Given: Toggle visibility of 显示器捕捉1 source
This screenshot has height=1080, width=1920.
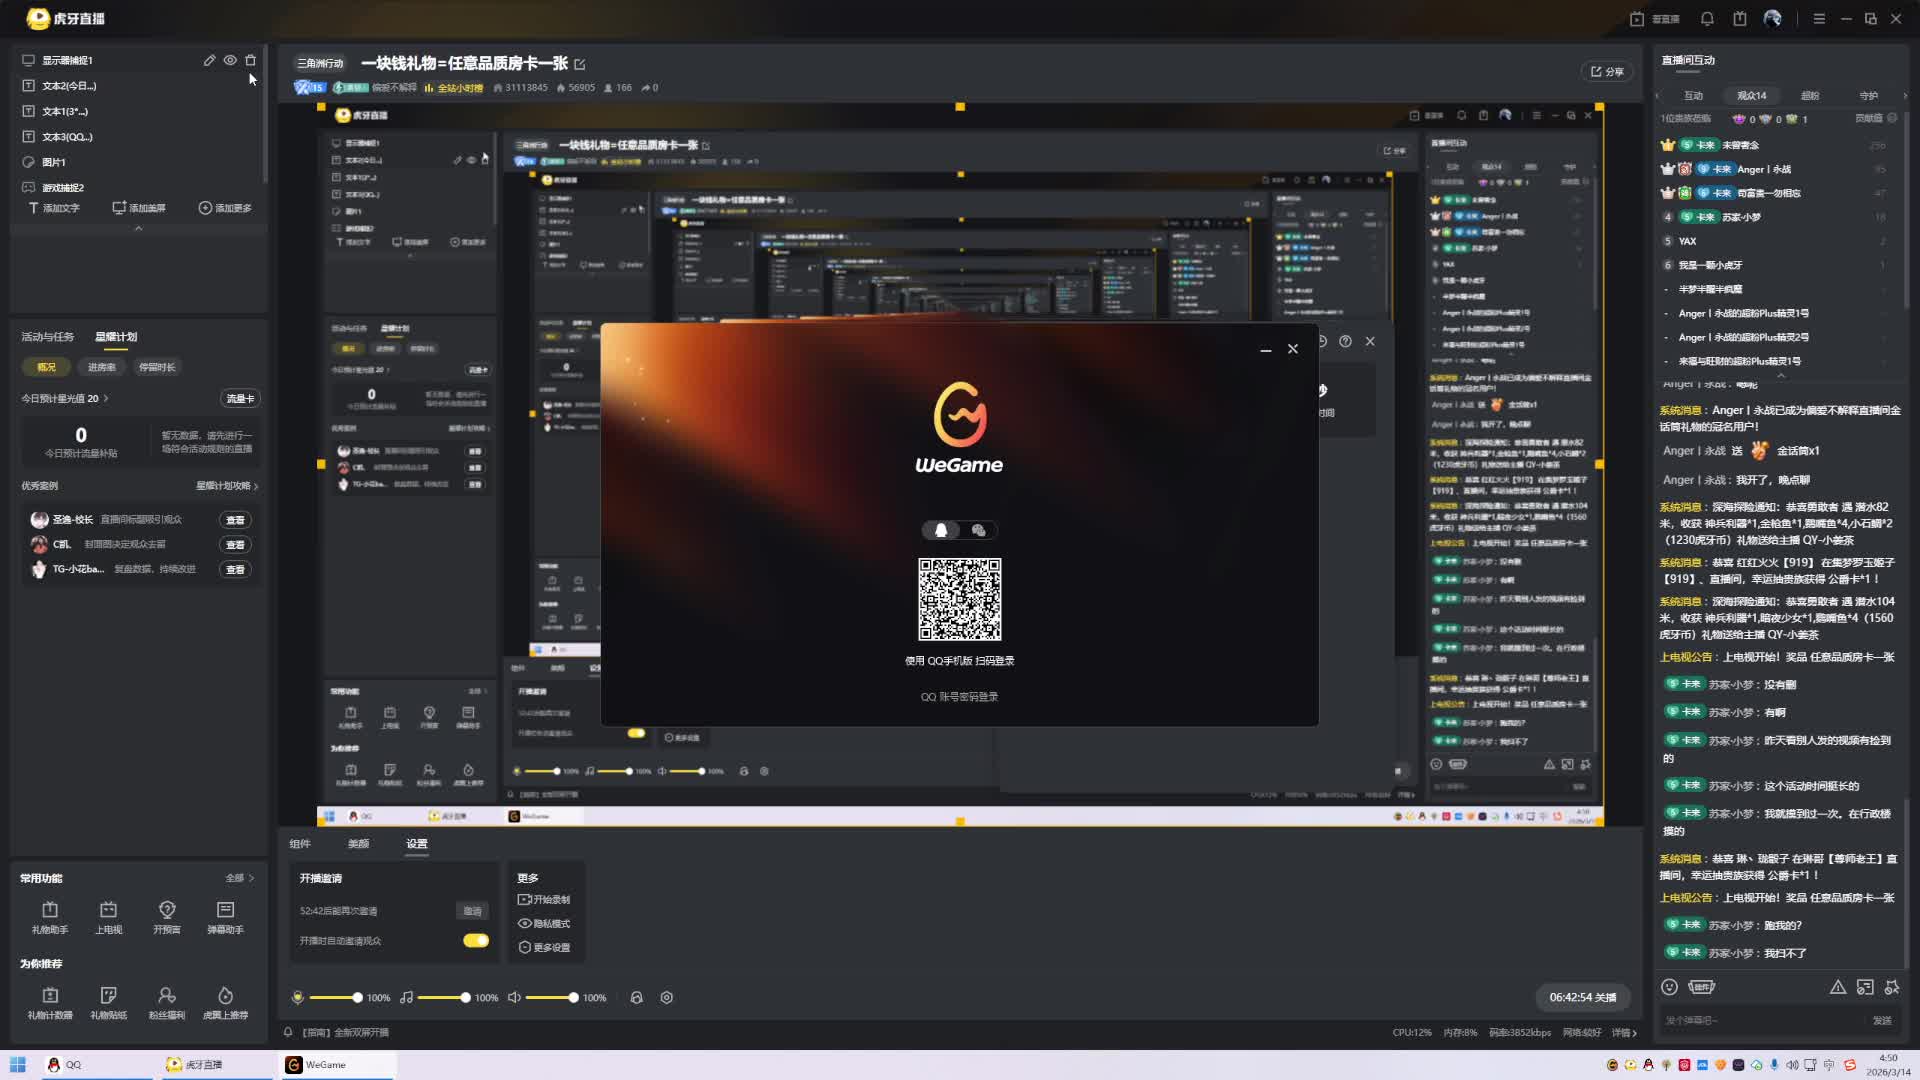Looking at the screenshot, I should [x=230, y=60].
